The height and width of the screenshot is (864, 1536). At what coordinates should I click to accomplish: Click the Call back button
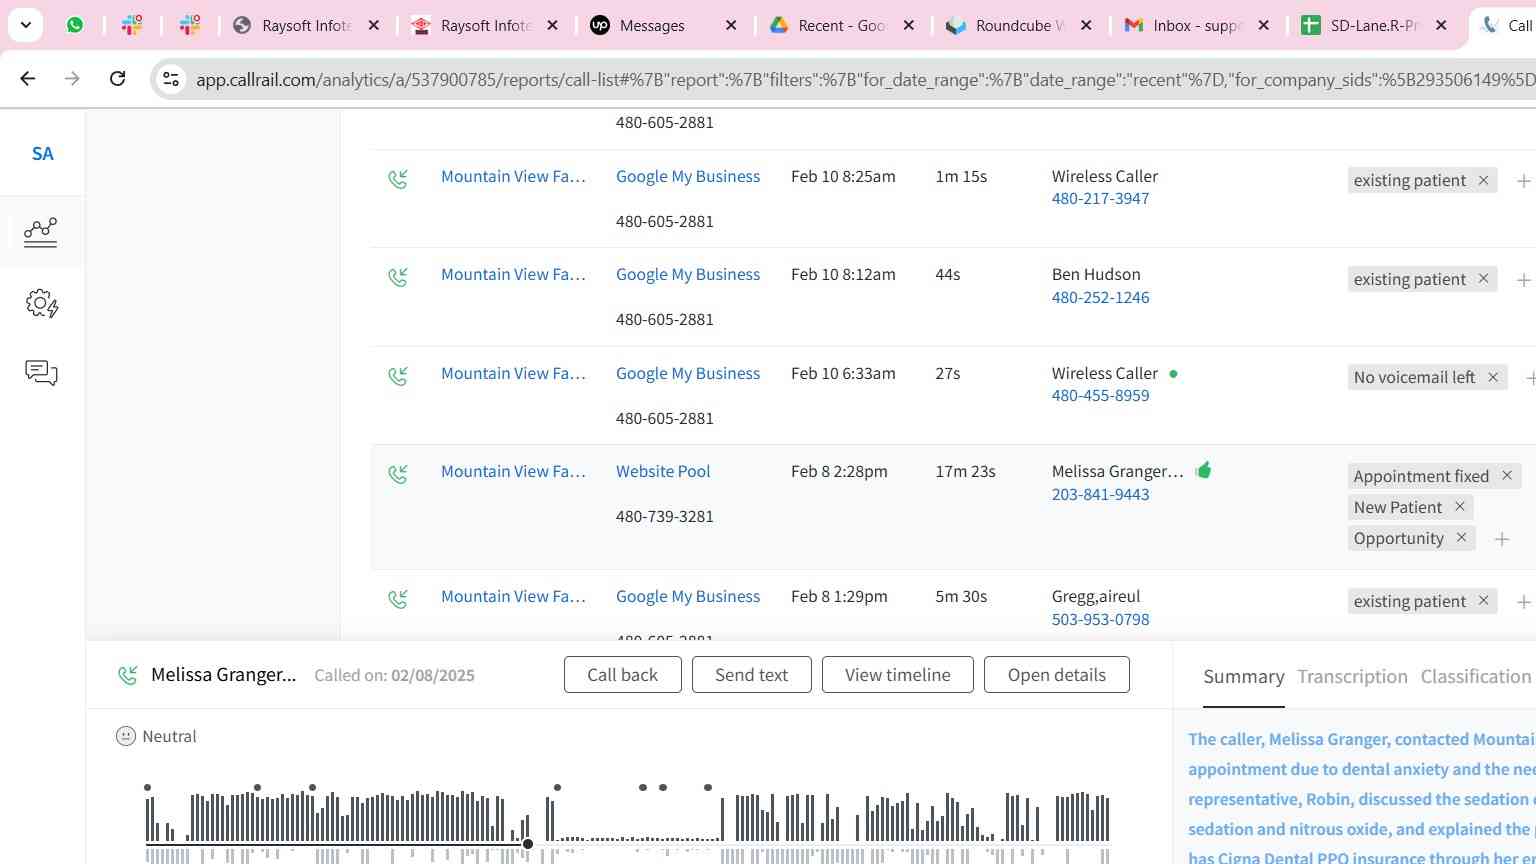point(622,674)
